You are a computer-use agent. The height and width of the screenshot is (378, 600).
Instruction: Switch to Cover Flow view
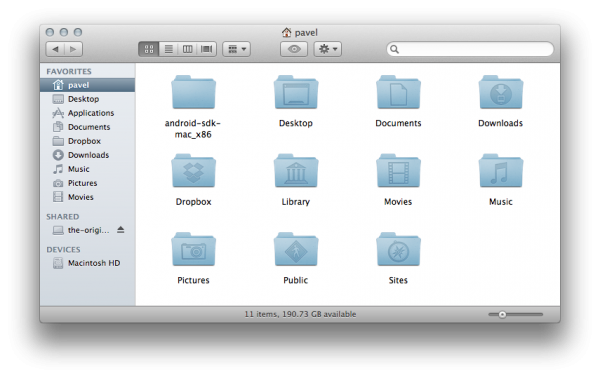207,49
